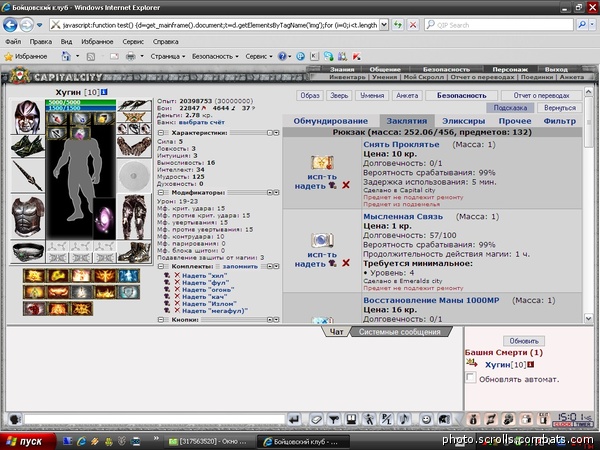Screen dimensions: 600x450
Task: Click the empty shield slot
Action: pos(134,176)
